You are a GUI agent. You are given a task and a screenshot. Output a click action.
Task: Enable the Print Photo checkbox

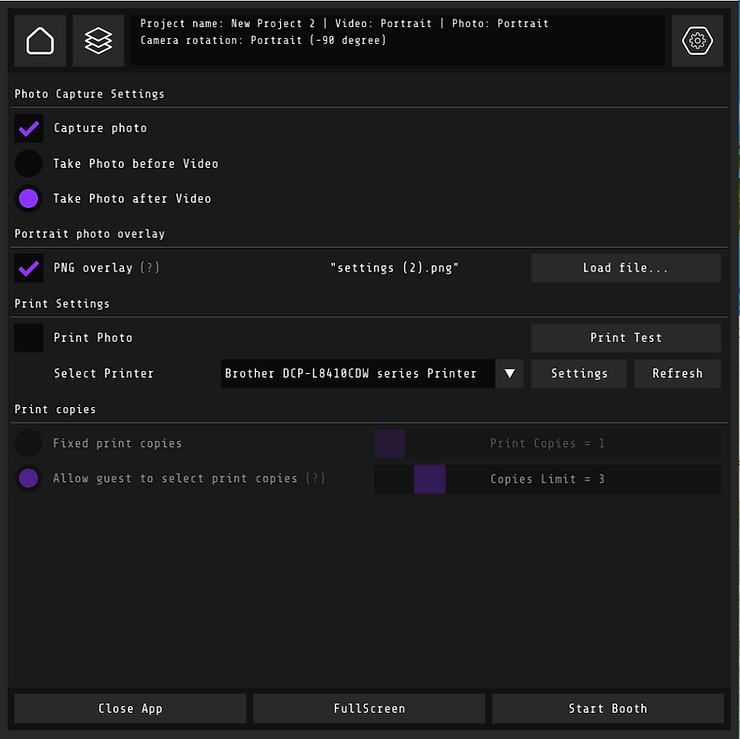click(x=29, y=338)
